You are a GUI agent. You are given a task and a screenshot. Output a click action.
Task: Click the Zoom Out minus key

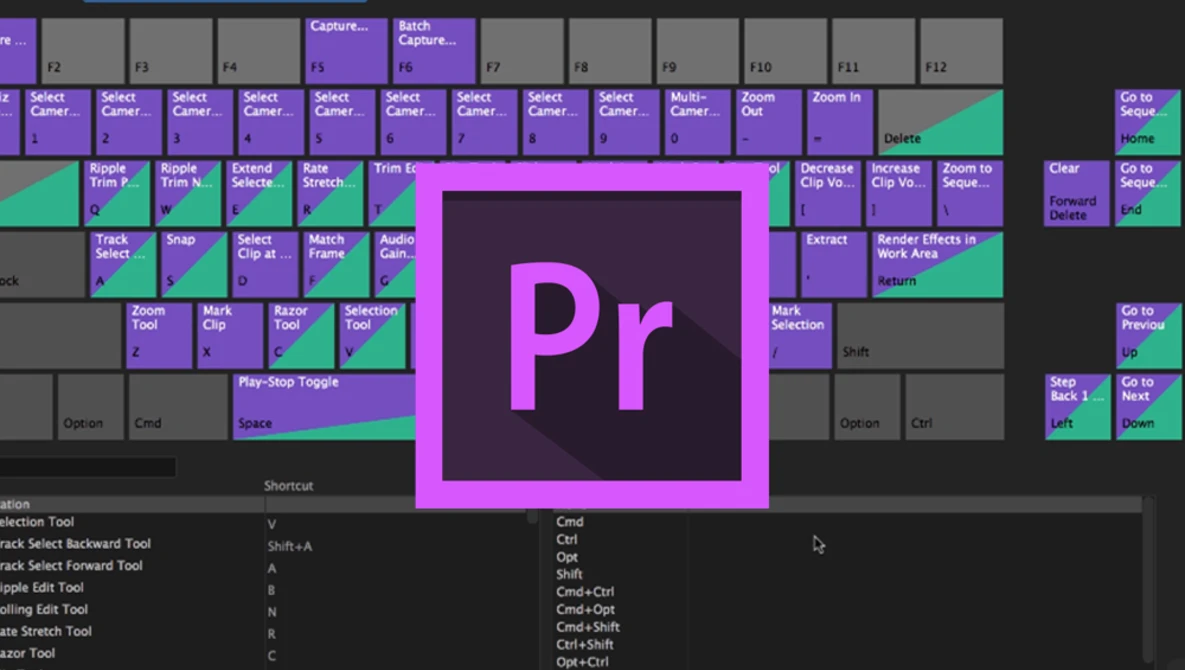pos(769,122)
